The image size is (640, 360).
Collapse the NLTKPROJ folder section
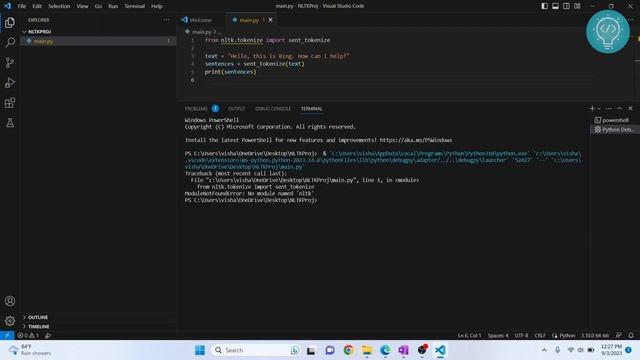(x=98, y=31)
